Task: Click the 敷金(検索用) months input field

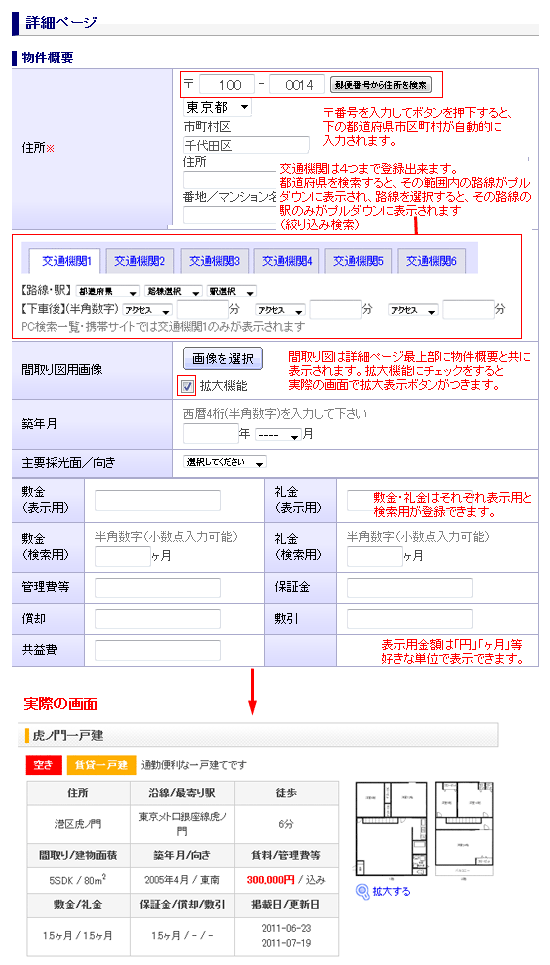Action: (122, 556)
